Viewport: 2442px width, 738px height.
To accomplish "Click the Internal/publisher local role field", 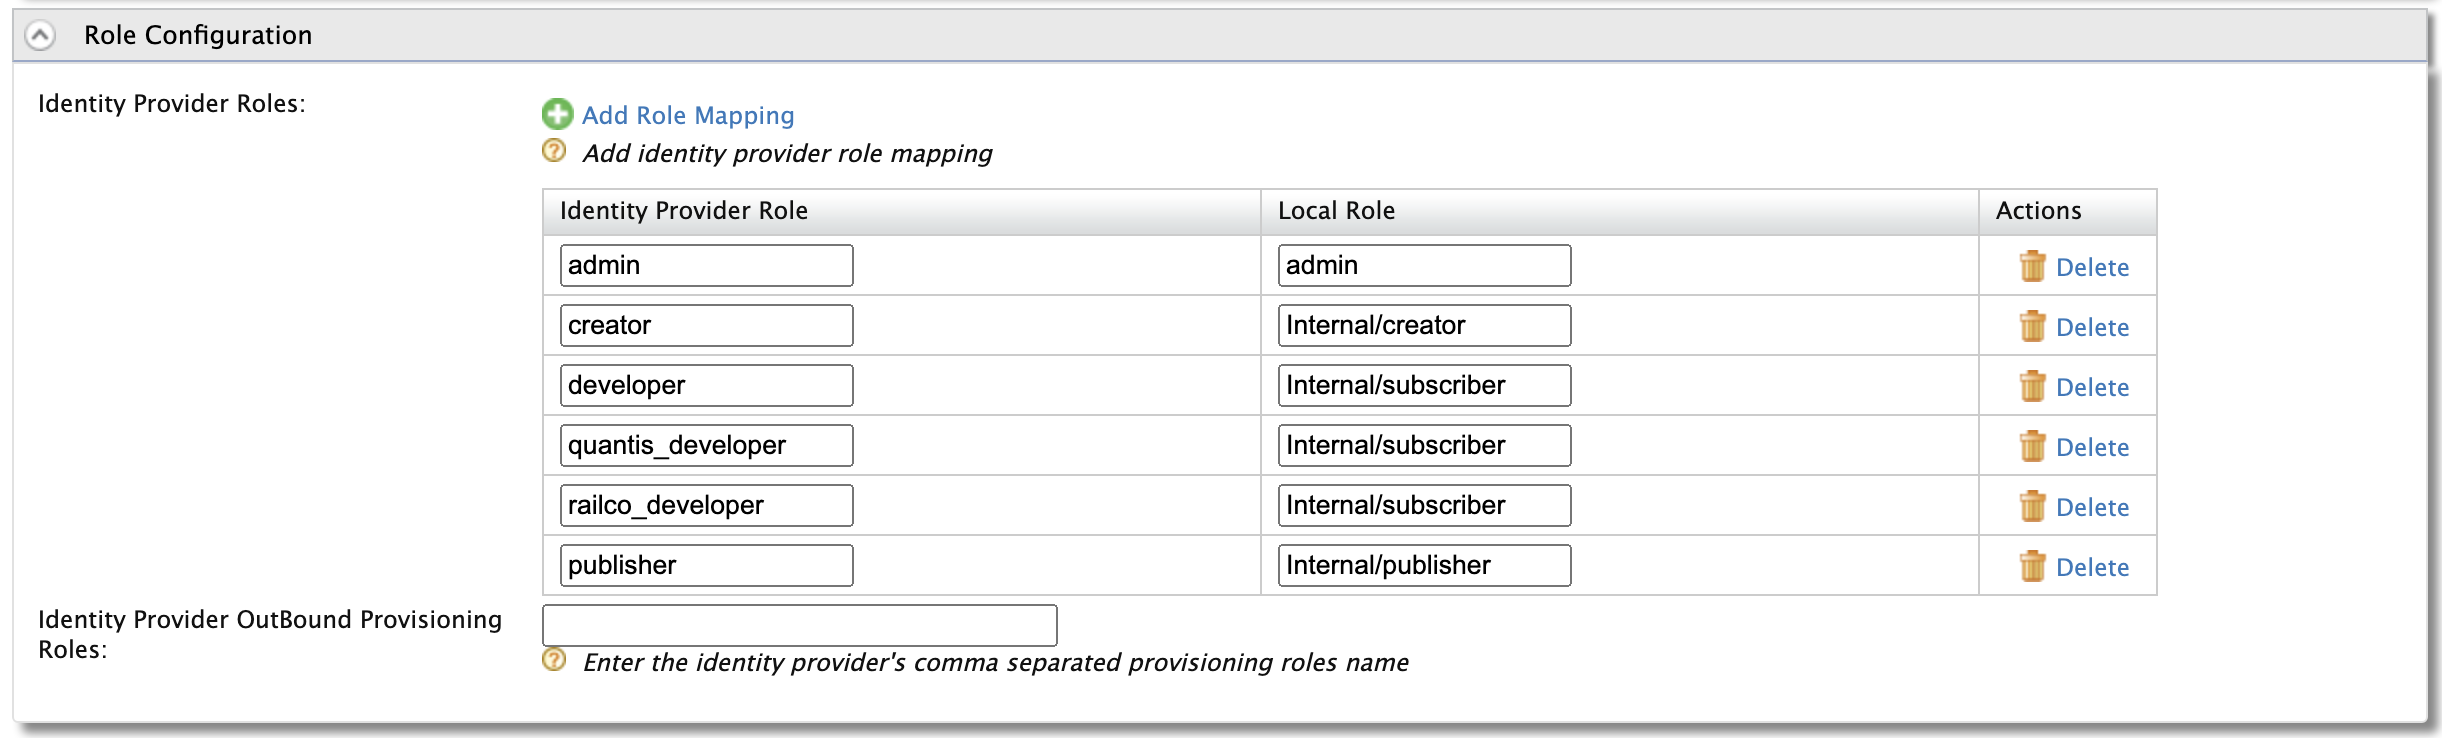I will pos(1424,565).
